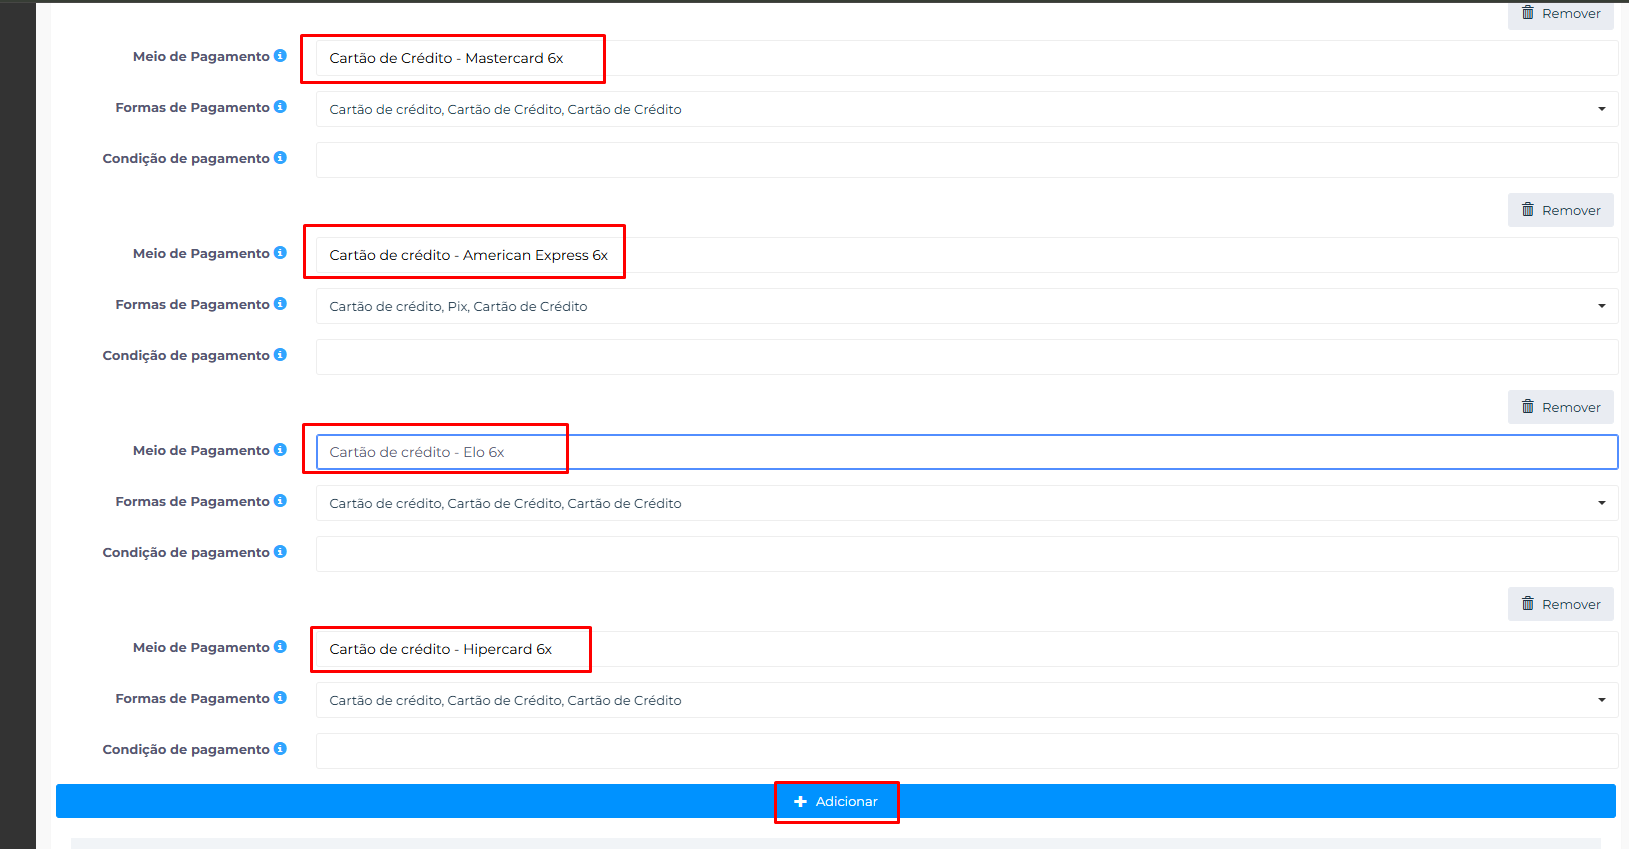1629x849 pixels.
Task: Open Formas de Pagamento dropdown for American Express 6x
Action: tap(967, 306)
